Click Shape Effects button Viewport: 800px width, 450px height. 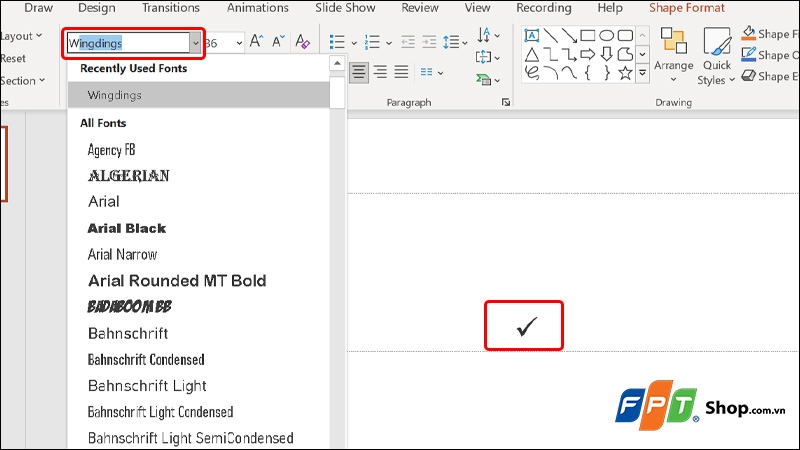tap(770, 76)
